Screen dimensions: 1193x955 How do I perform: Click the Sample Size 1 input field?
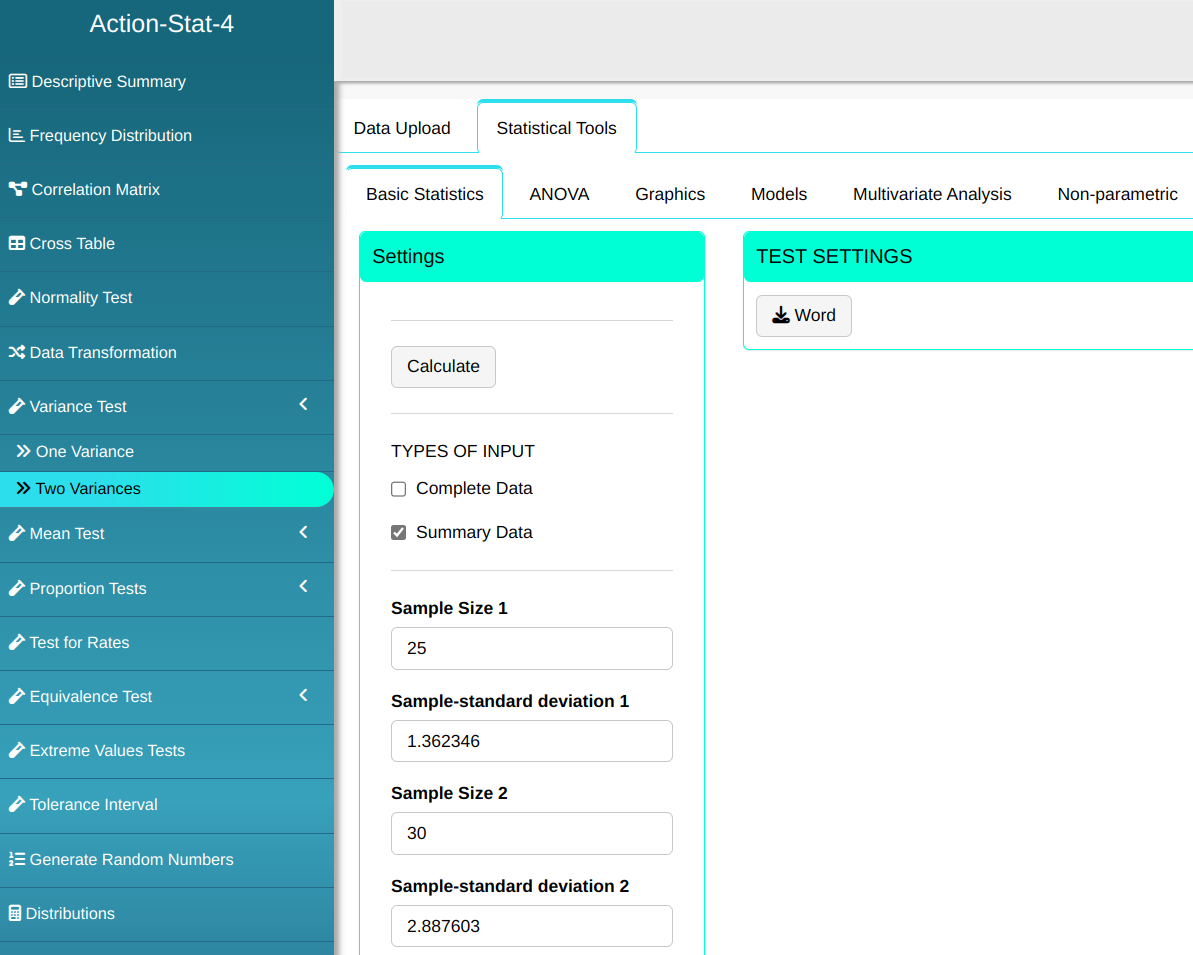531,648
